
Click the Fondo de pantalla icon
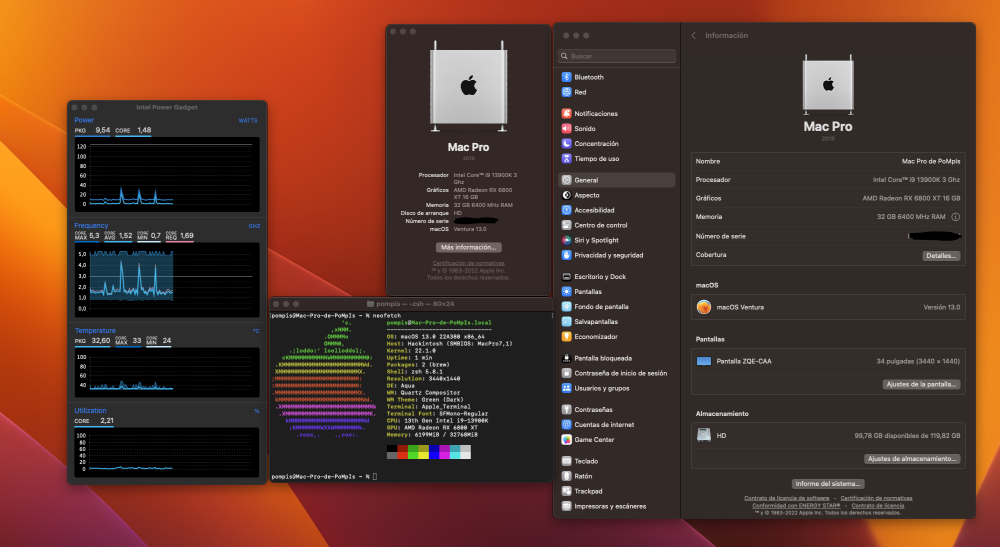tap(566, 307)
